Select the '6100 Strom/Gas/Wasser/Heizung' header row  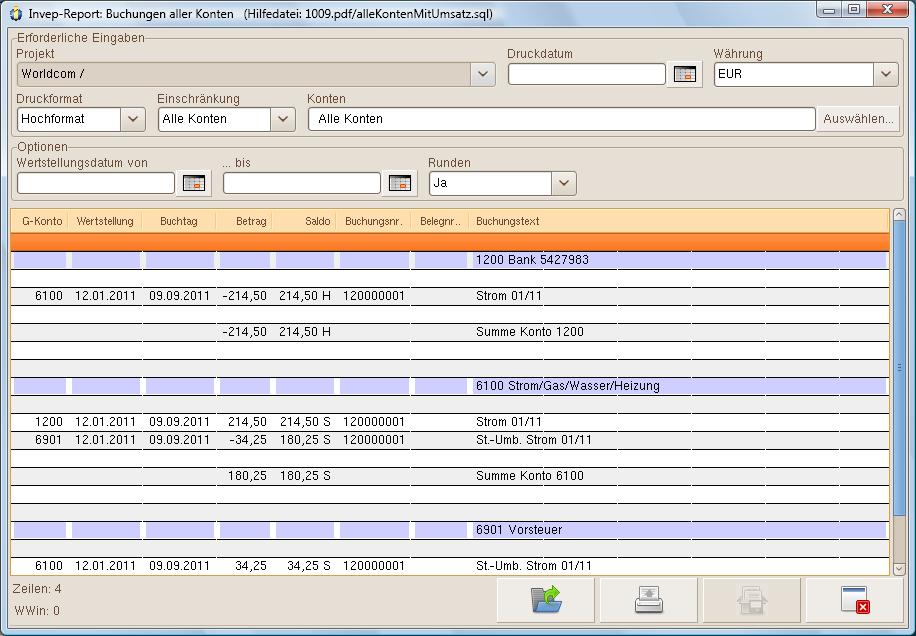(450, 386)
